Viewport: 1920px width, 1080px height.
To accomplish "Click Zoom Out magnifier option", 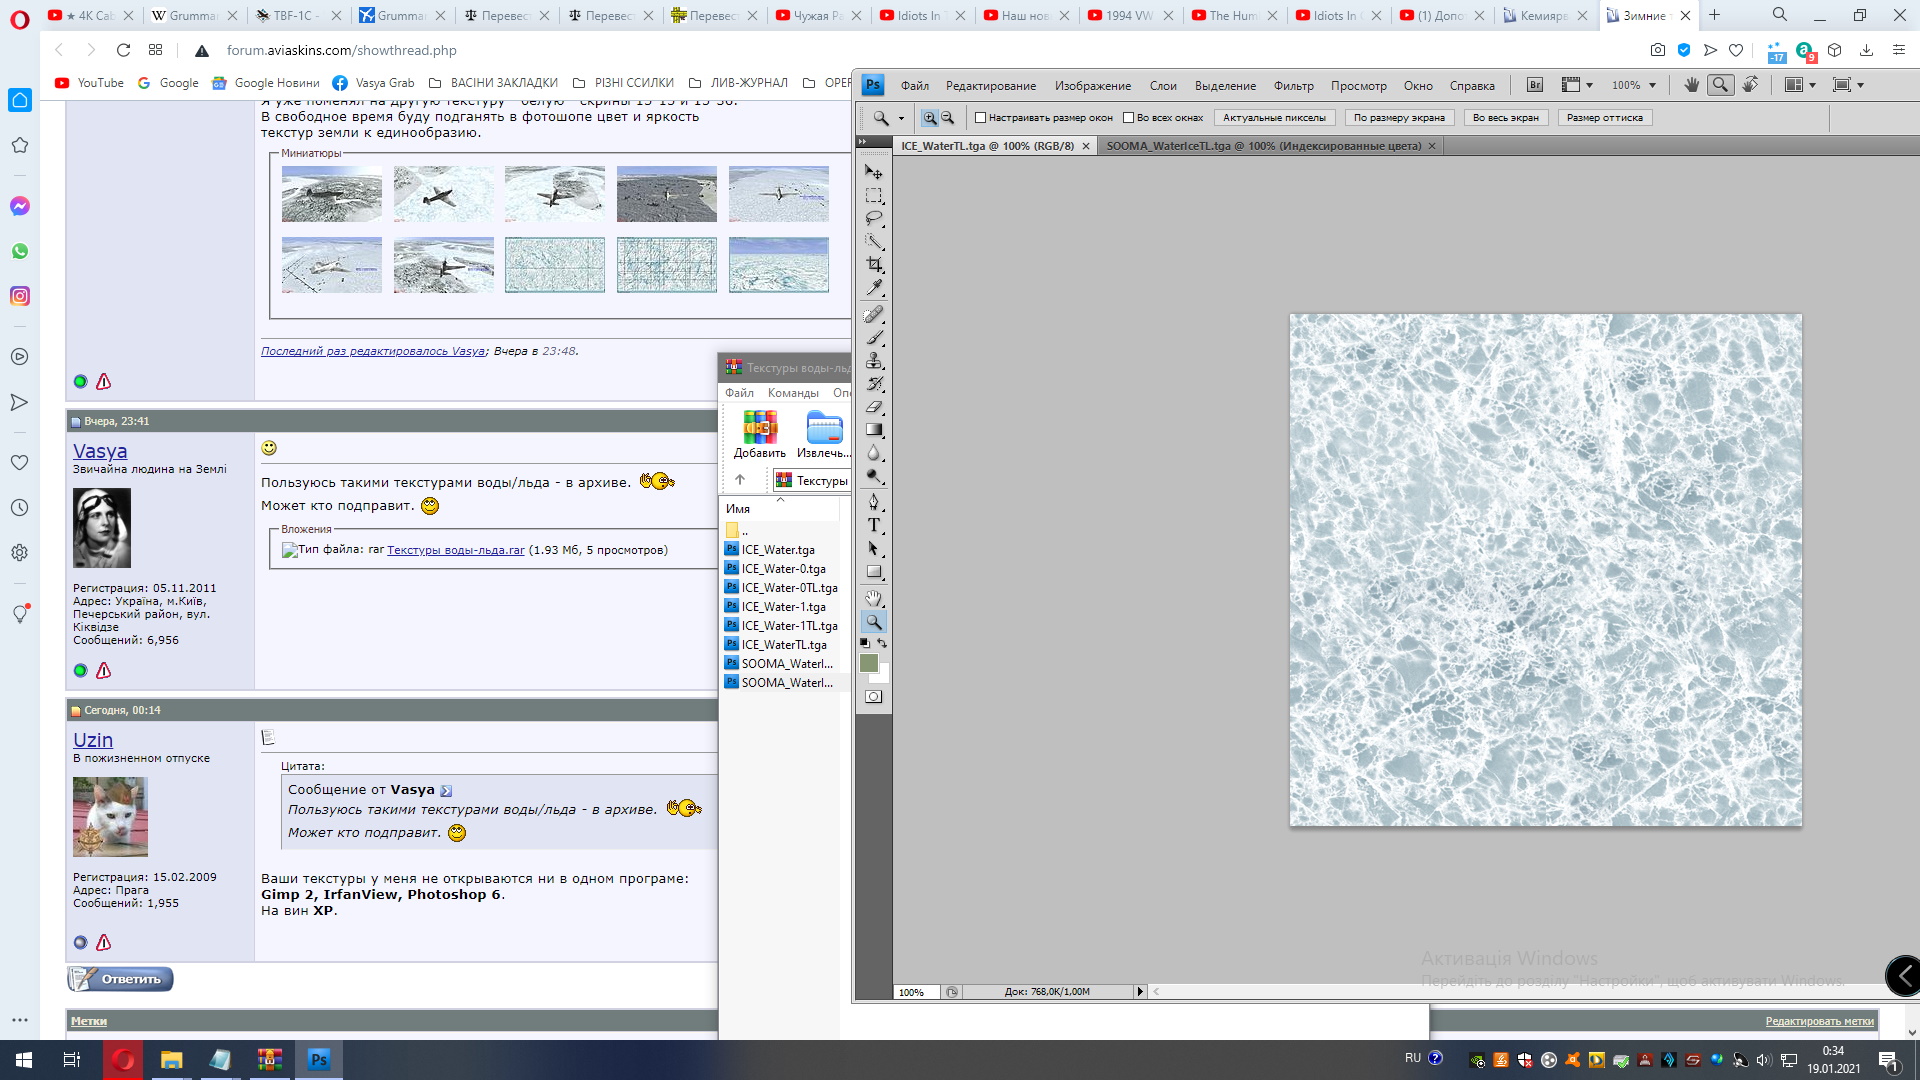I will pyautogui.click(x=948, y=118).
